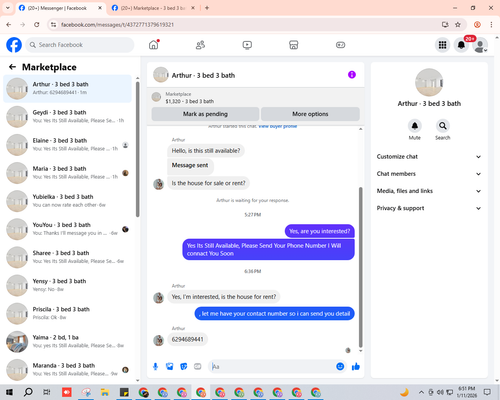Show hidden system tray icons chevron
The height and width of the screenshot is (400, 500).
click(421, 392)
